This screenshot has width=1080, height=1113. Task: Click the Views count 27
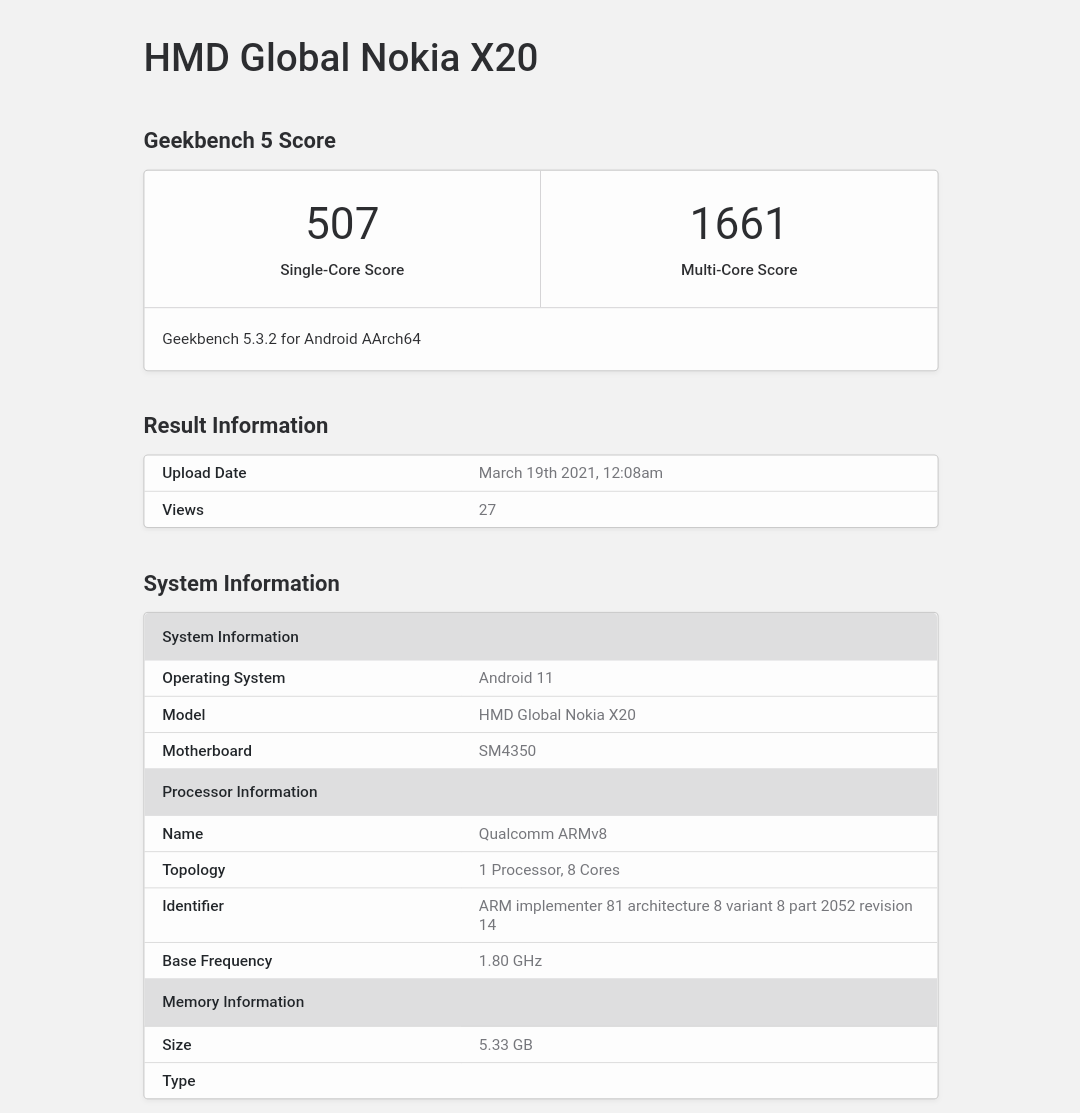click(x=487, y=510)
